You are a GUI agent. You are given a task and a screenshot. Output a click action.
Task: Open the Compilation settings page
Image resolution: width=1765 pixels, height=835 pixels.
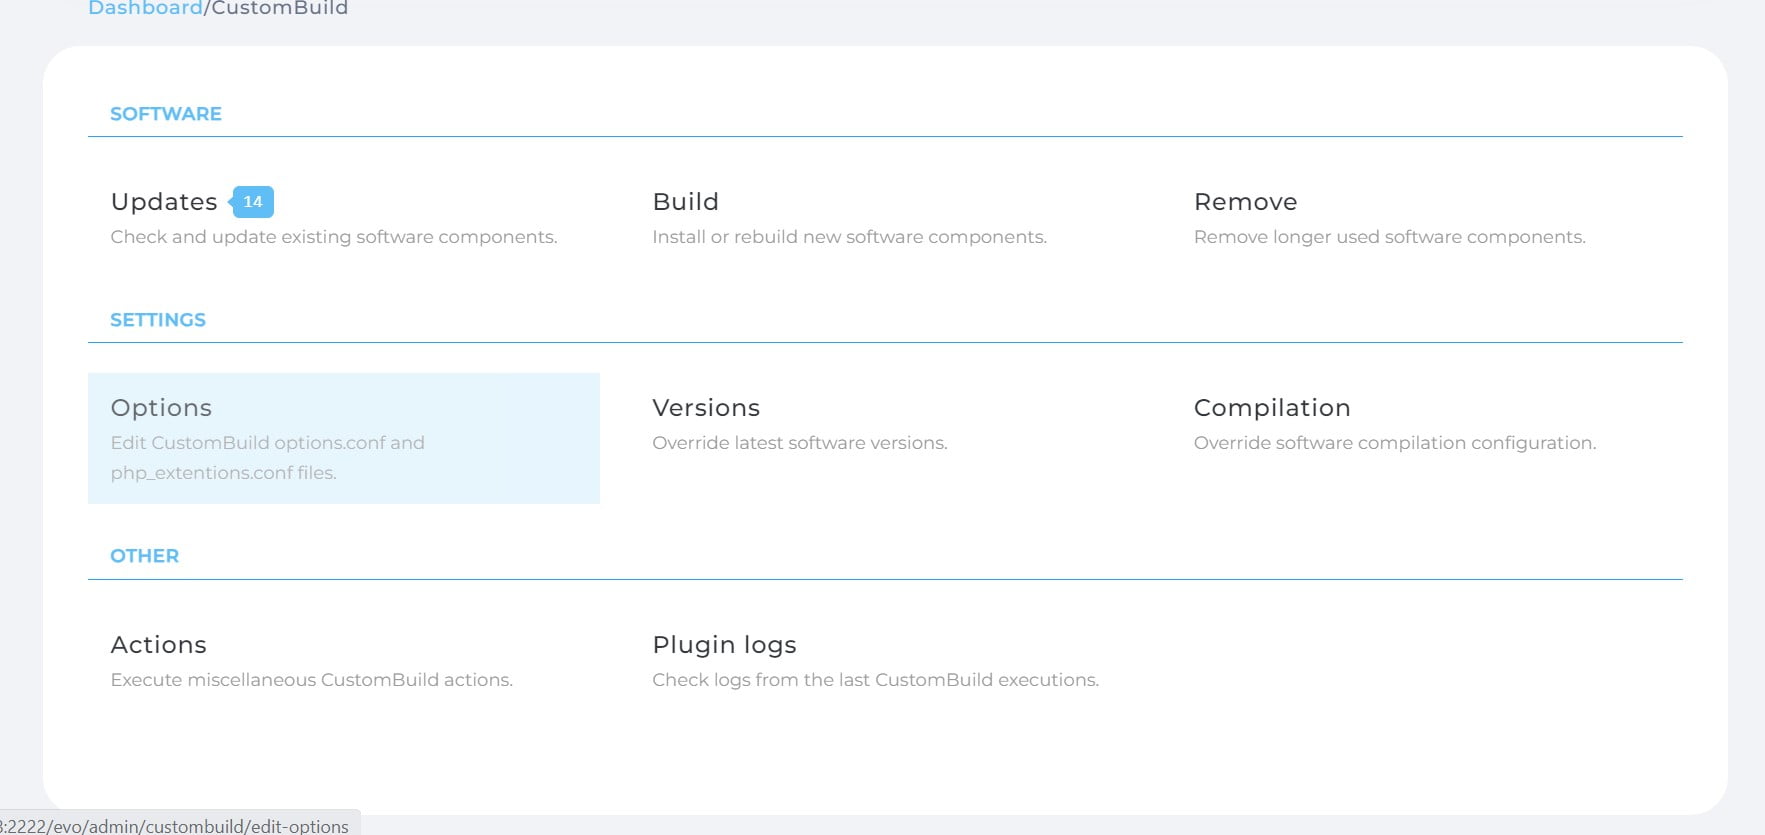(x=1271, y=408)
